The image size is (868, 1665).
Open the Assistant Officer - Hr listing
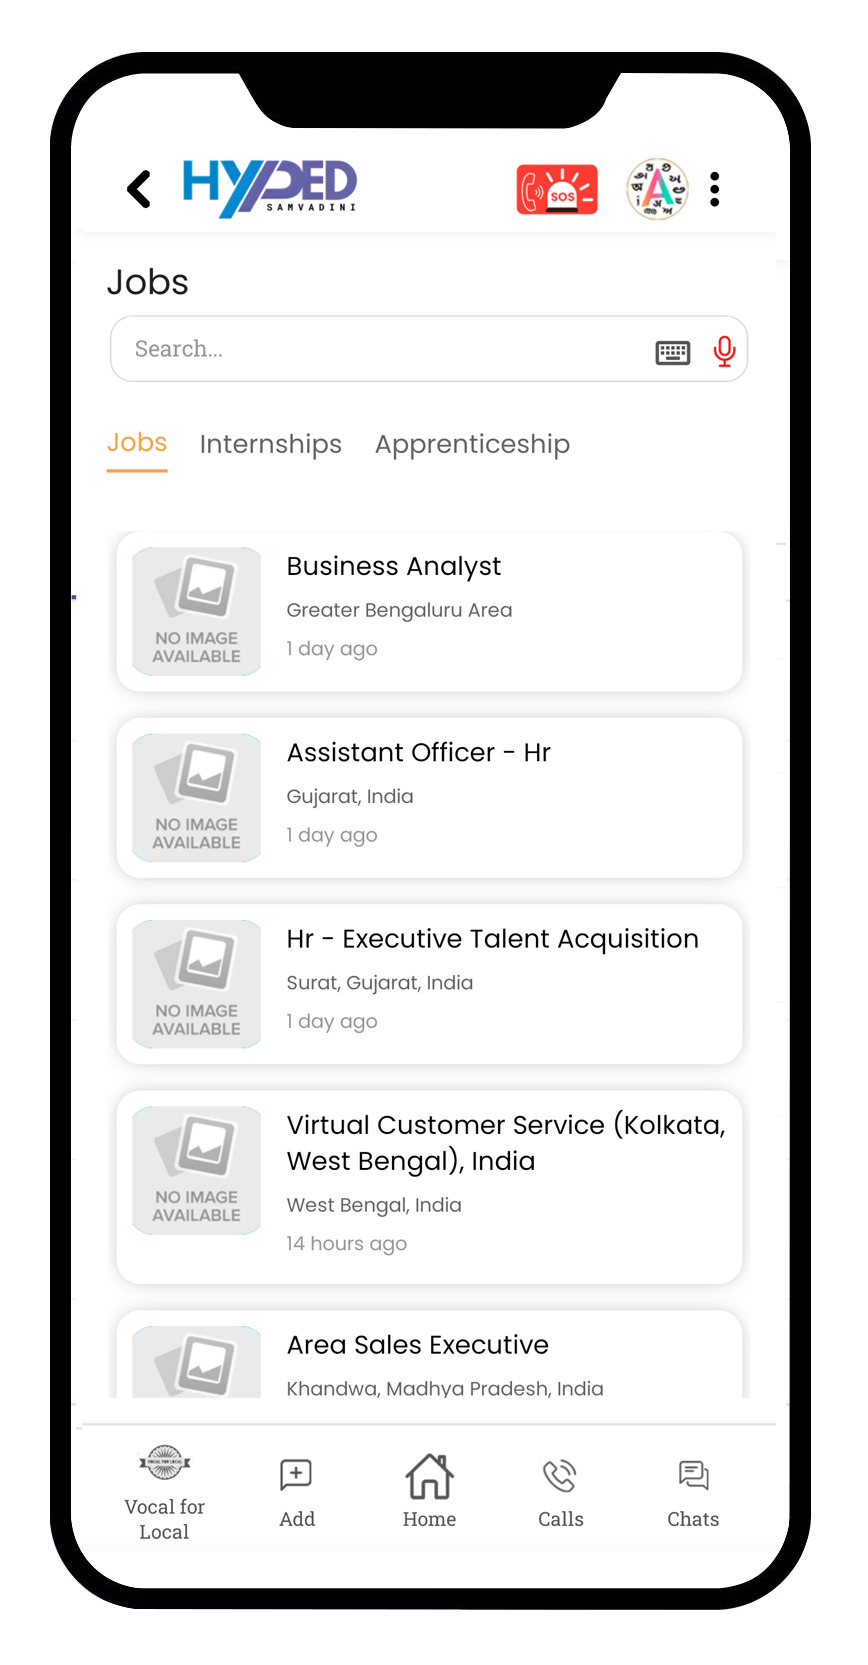click(x=429, y=797)
